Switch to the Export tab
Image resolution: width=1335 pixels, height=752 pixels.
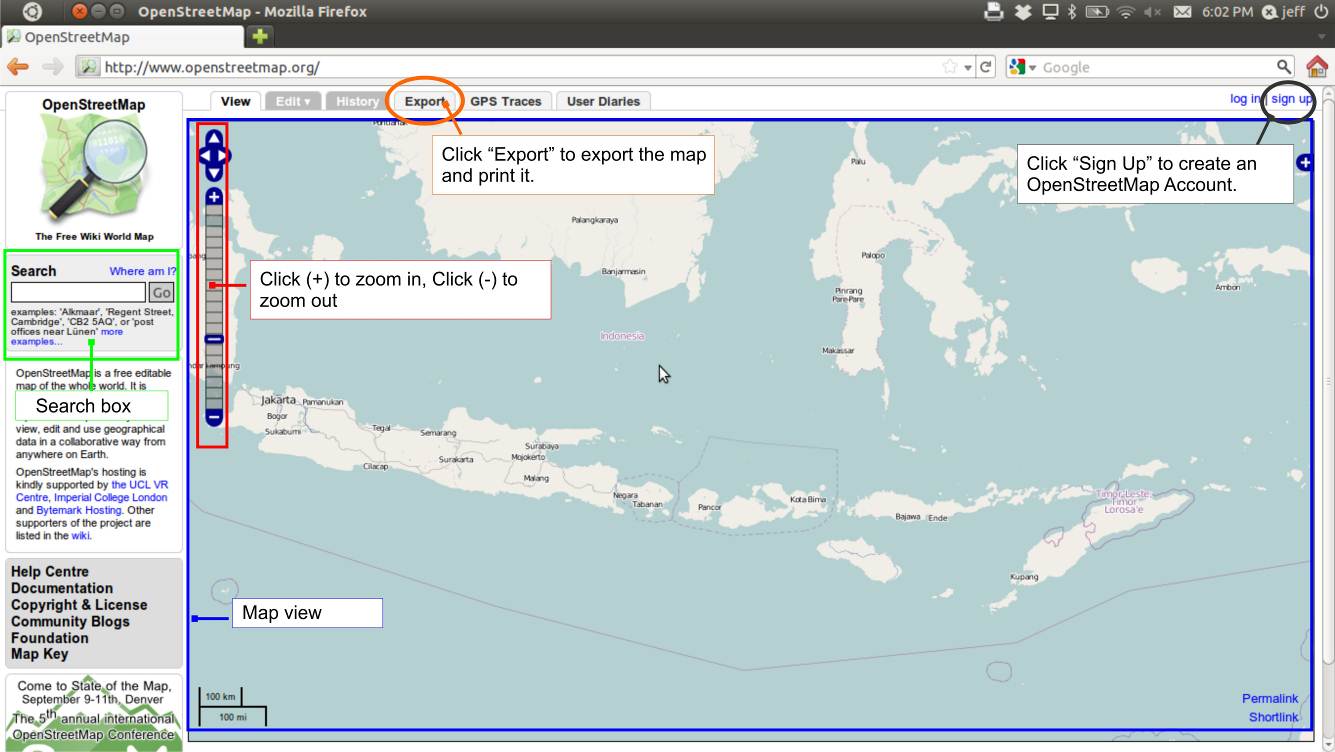[x=426, y=101]
